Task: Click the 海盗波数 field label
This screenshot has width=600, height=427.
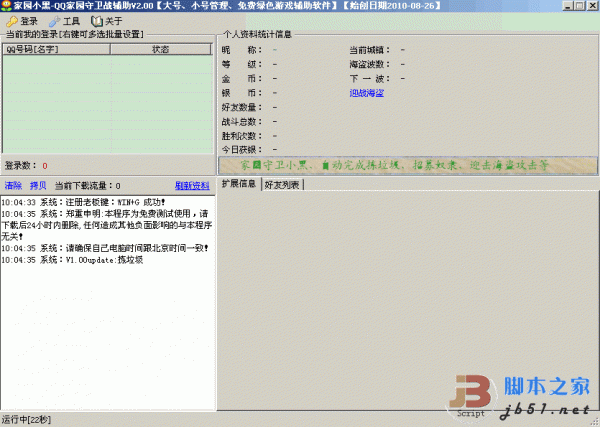Action: (370, 64)
